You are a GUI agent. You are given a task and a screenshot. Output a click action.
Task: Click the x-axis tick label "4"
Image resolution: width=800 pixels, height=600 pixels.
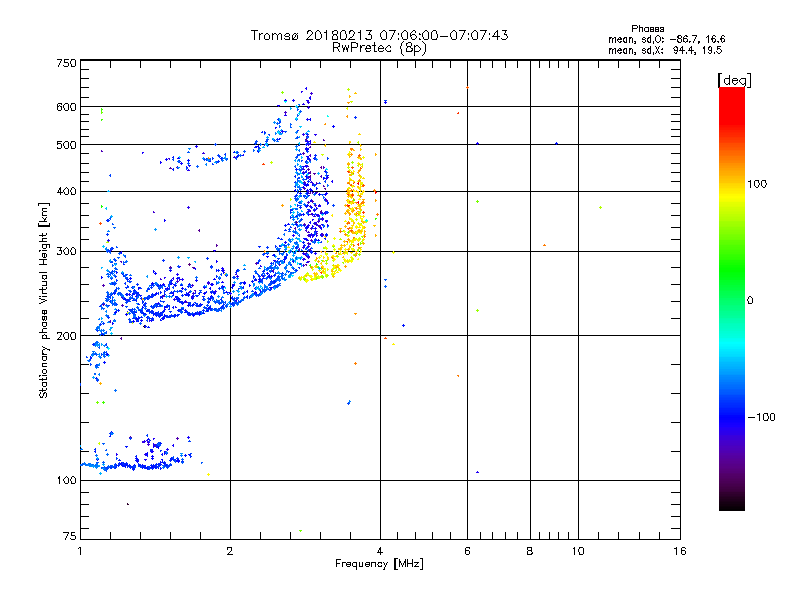(380, 552)
